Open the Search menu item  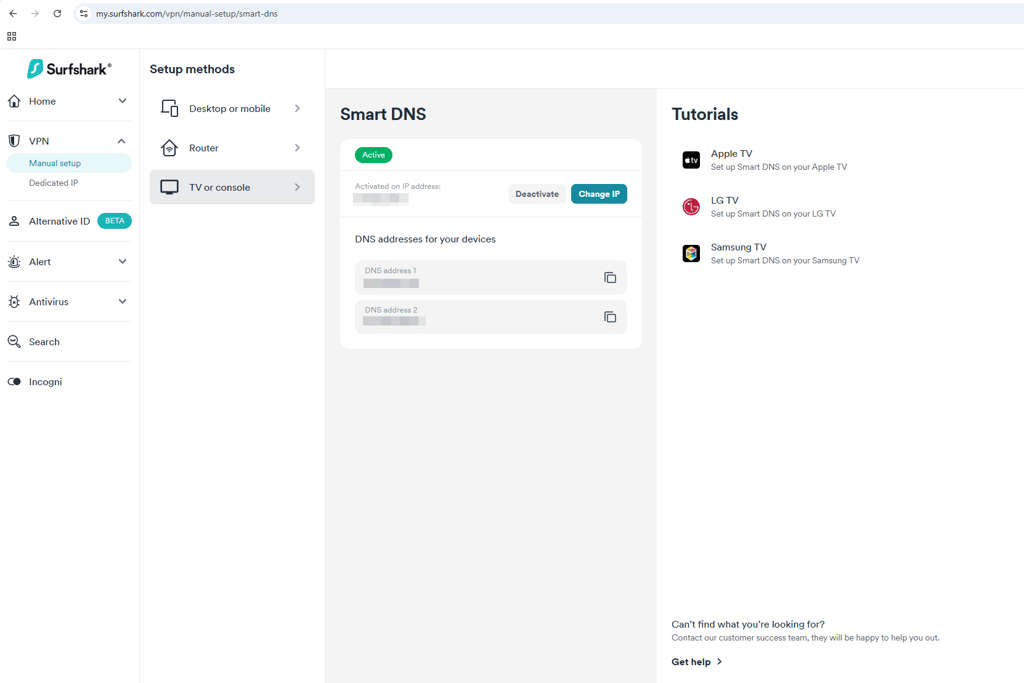pos(44,342)
